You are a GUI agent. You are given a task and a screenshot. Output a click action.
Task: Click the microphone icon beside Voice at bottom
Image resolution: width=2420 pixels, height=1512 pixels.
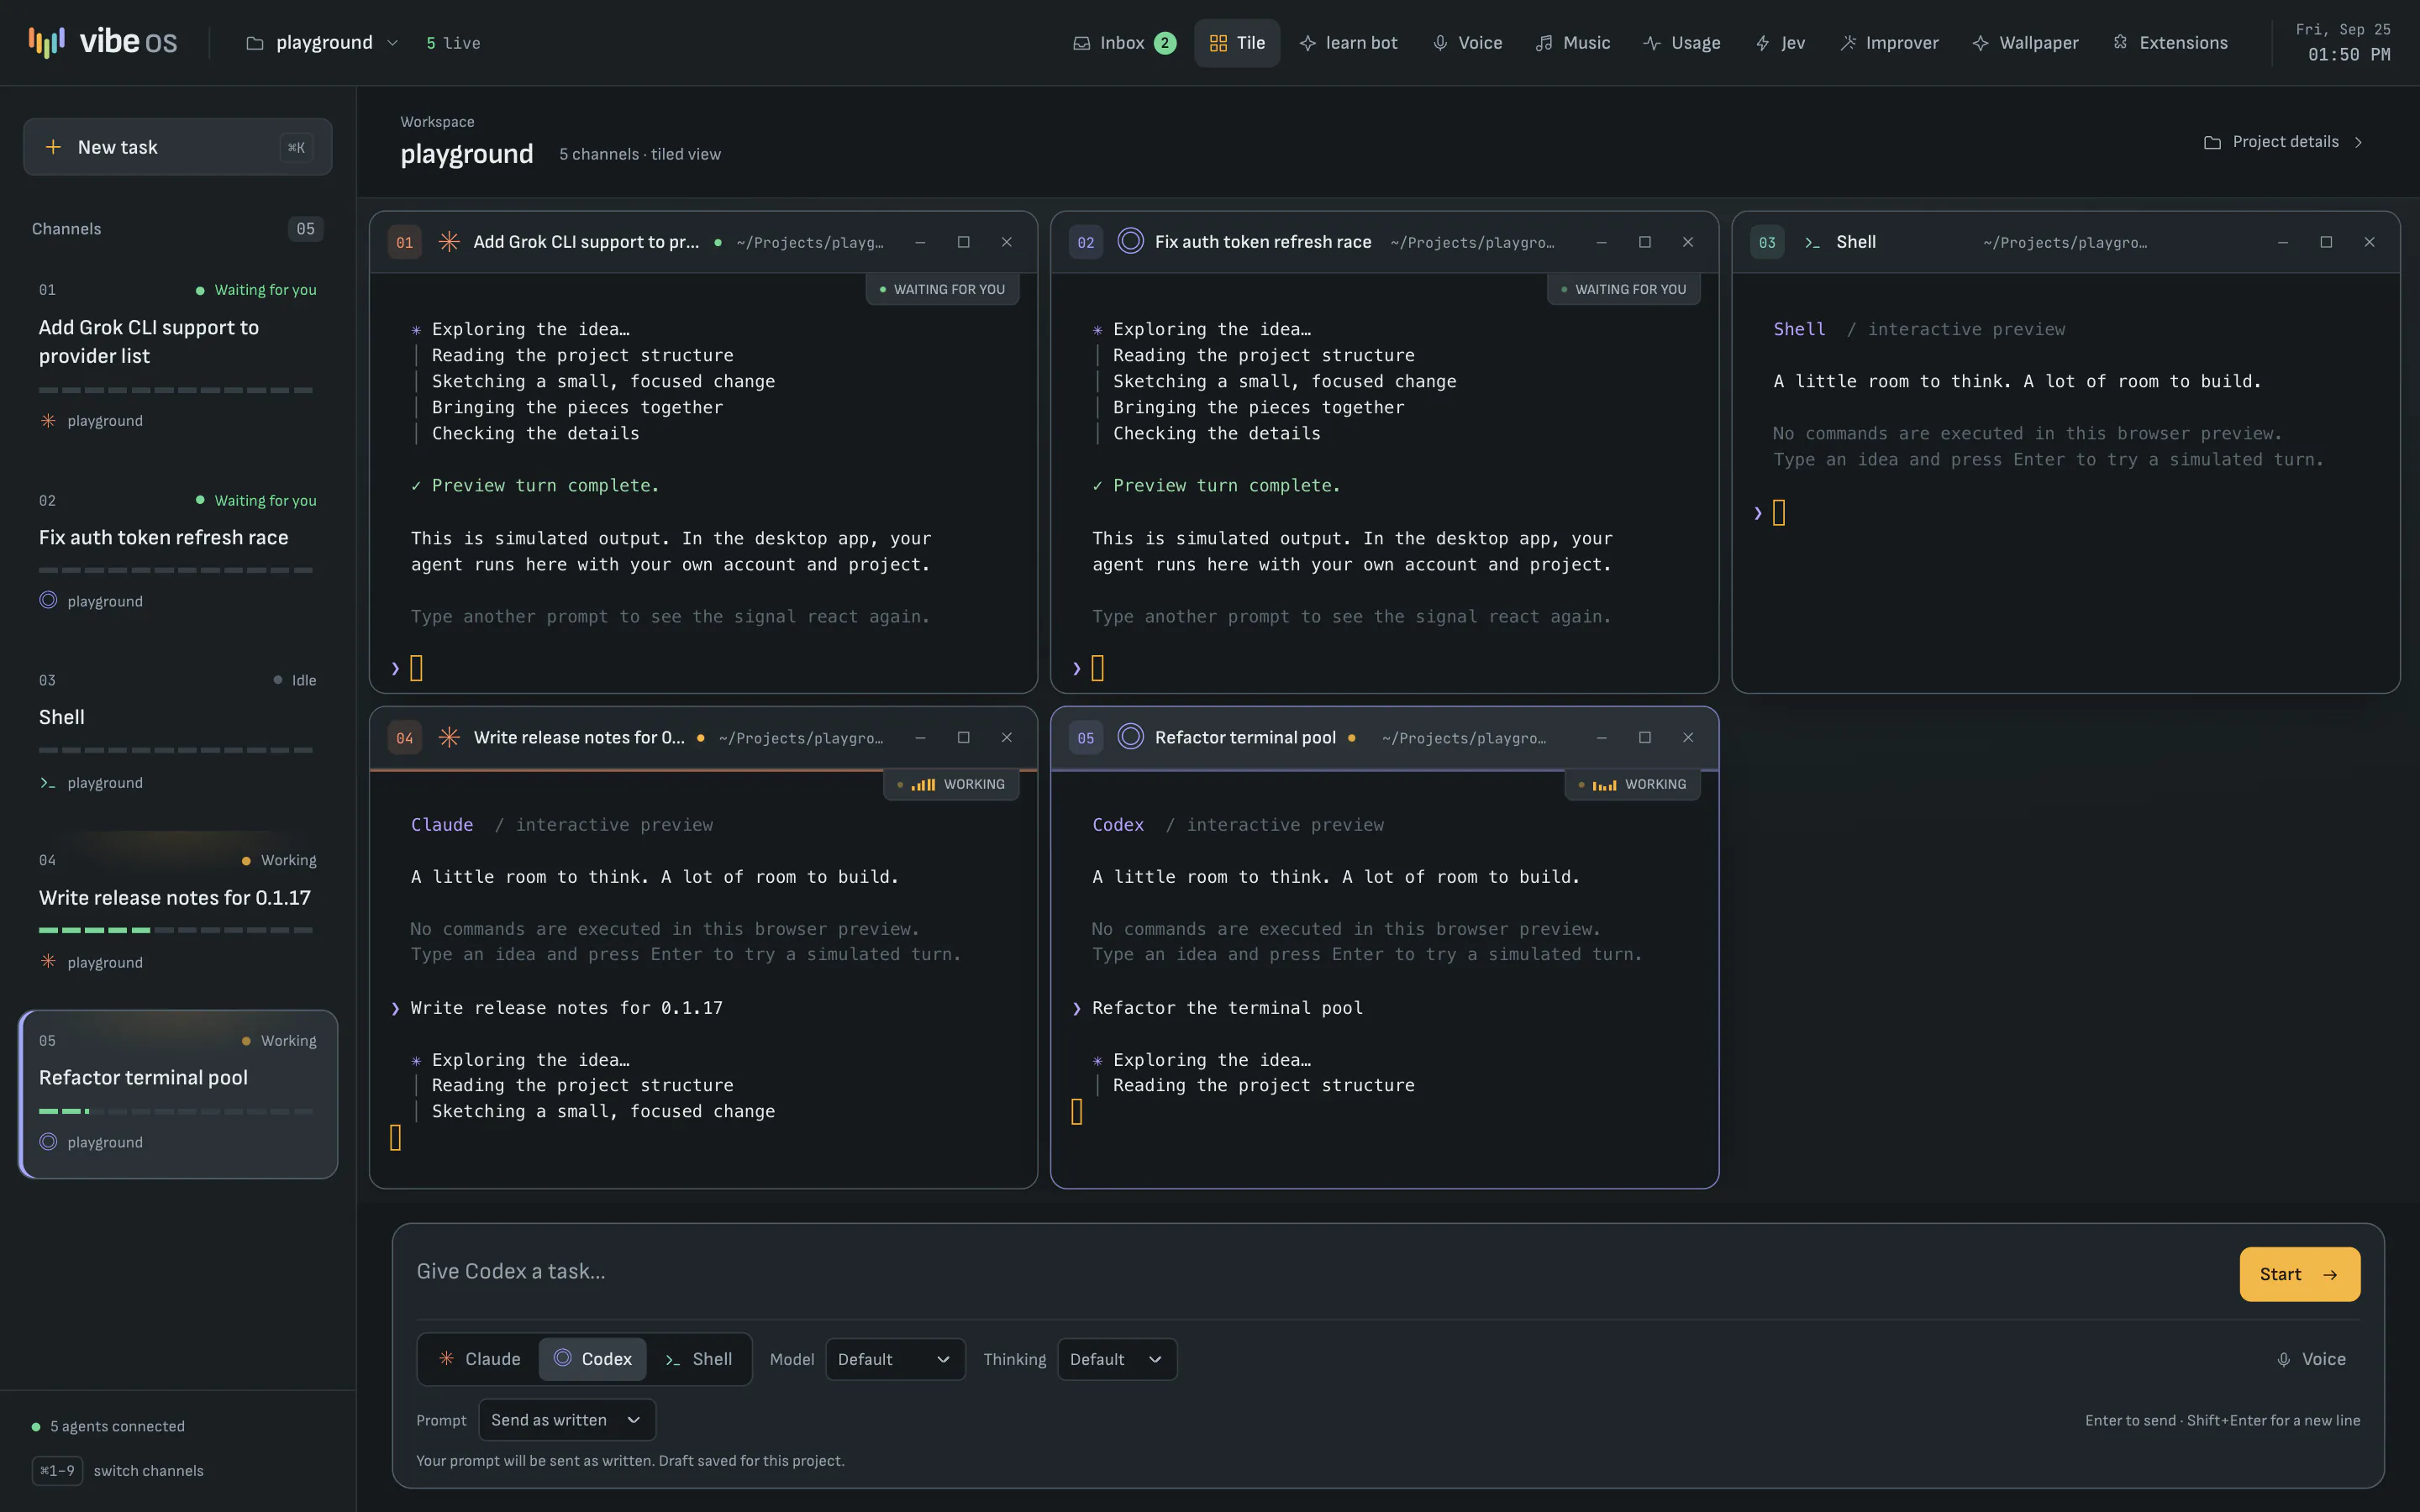2284,1359
